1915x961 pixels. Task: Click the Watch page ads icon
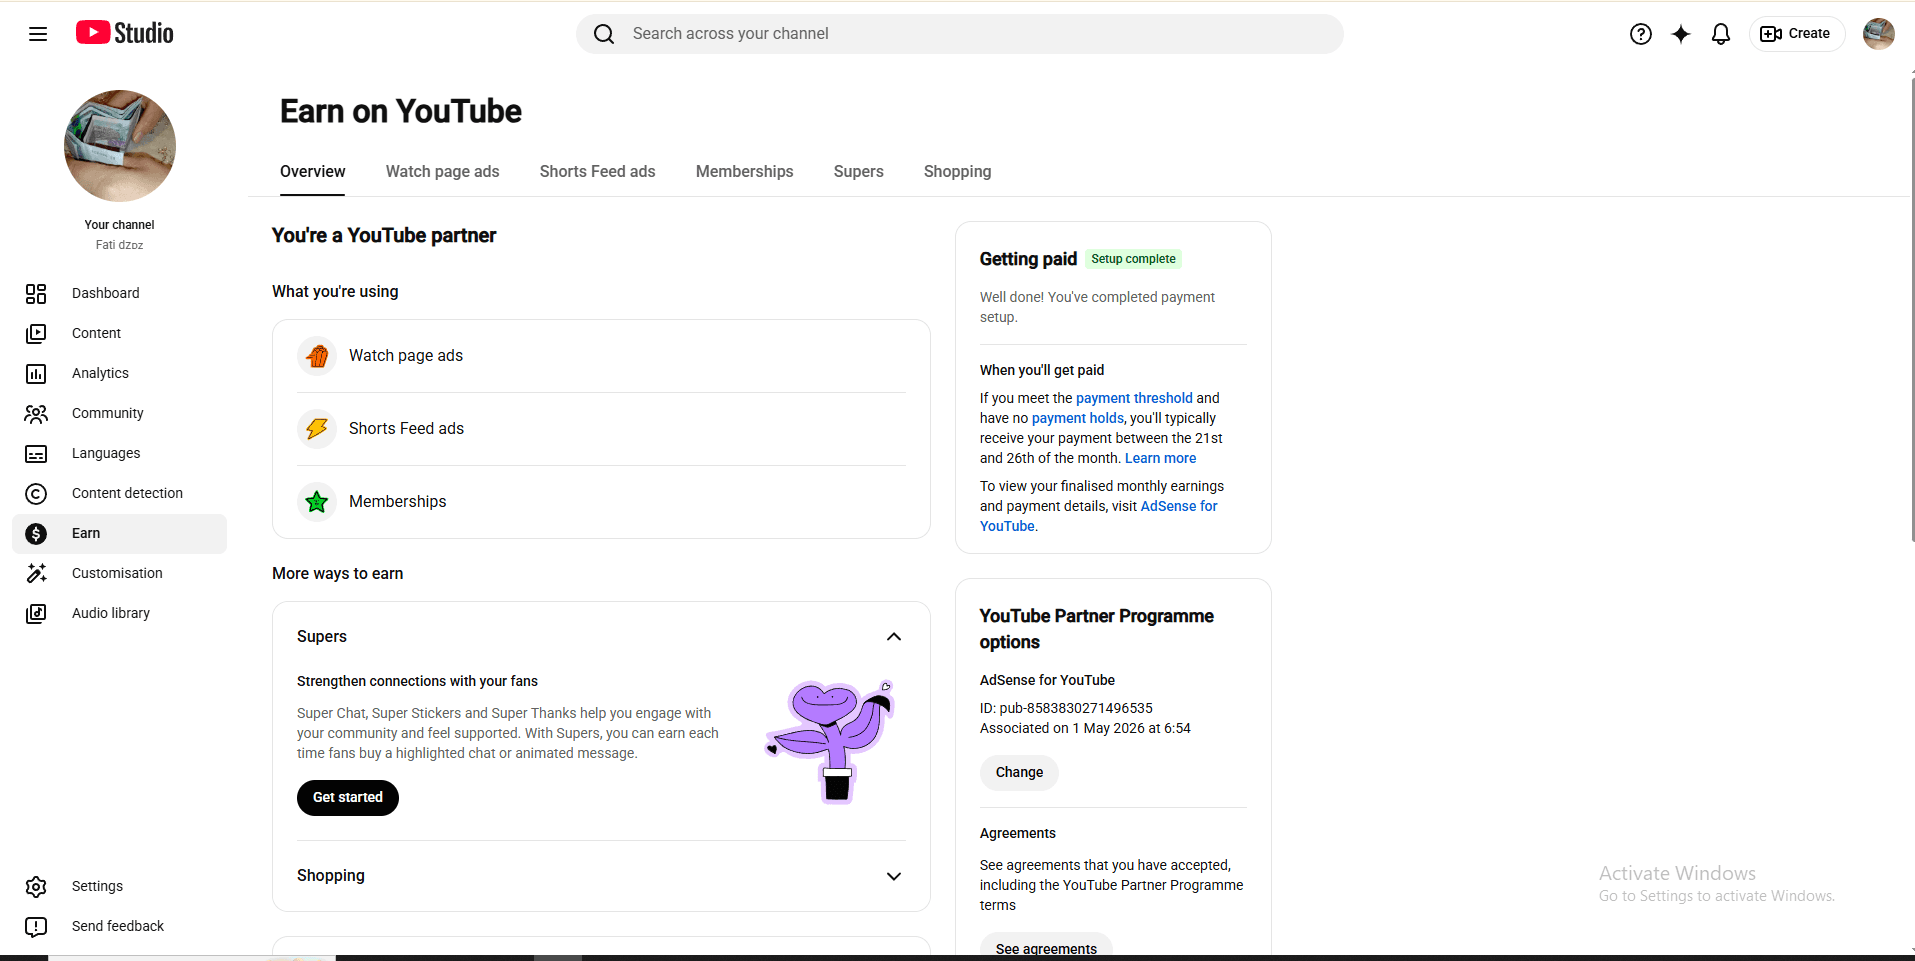tap(317, 356)
